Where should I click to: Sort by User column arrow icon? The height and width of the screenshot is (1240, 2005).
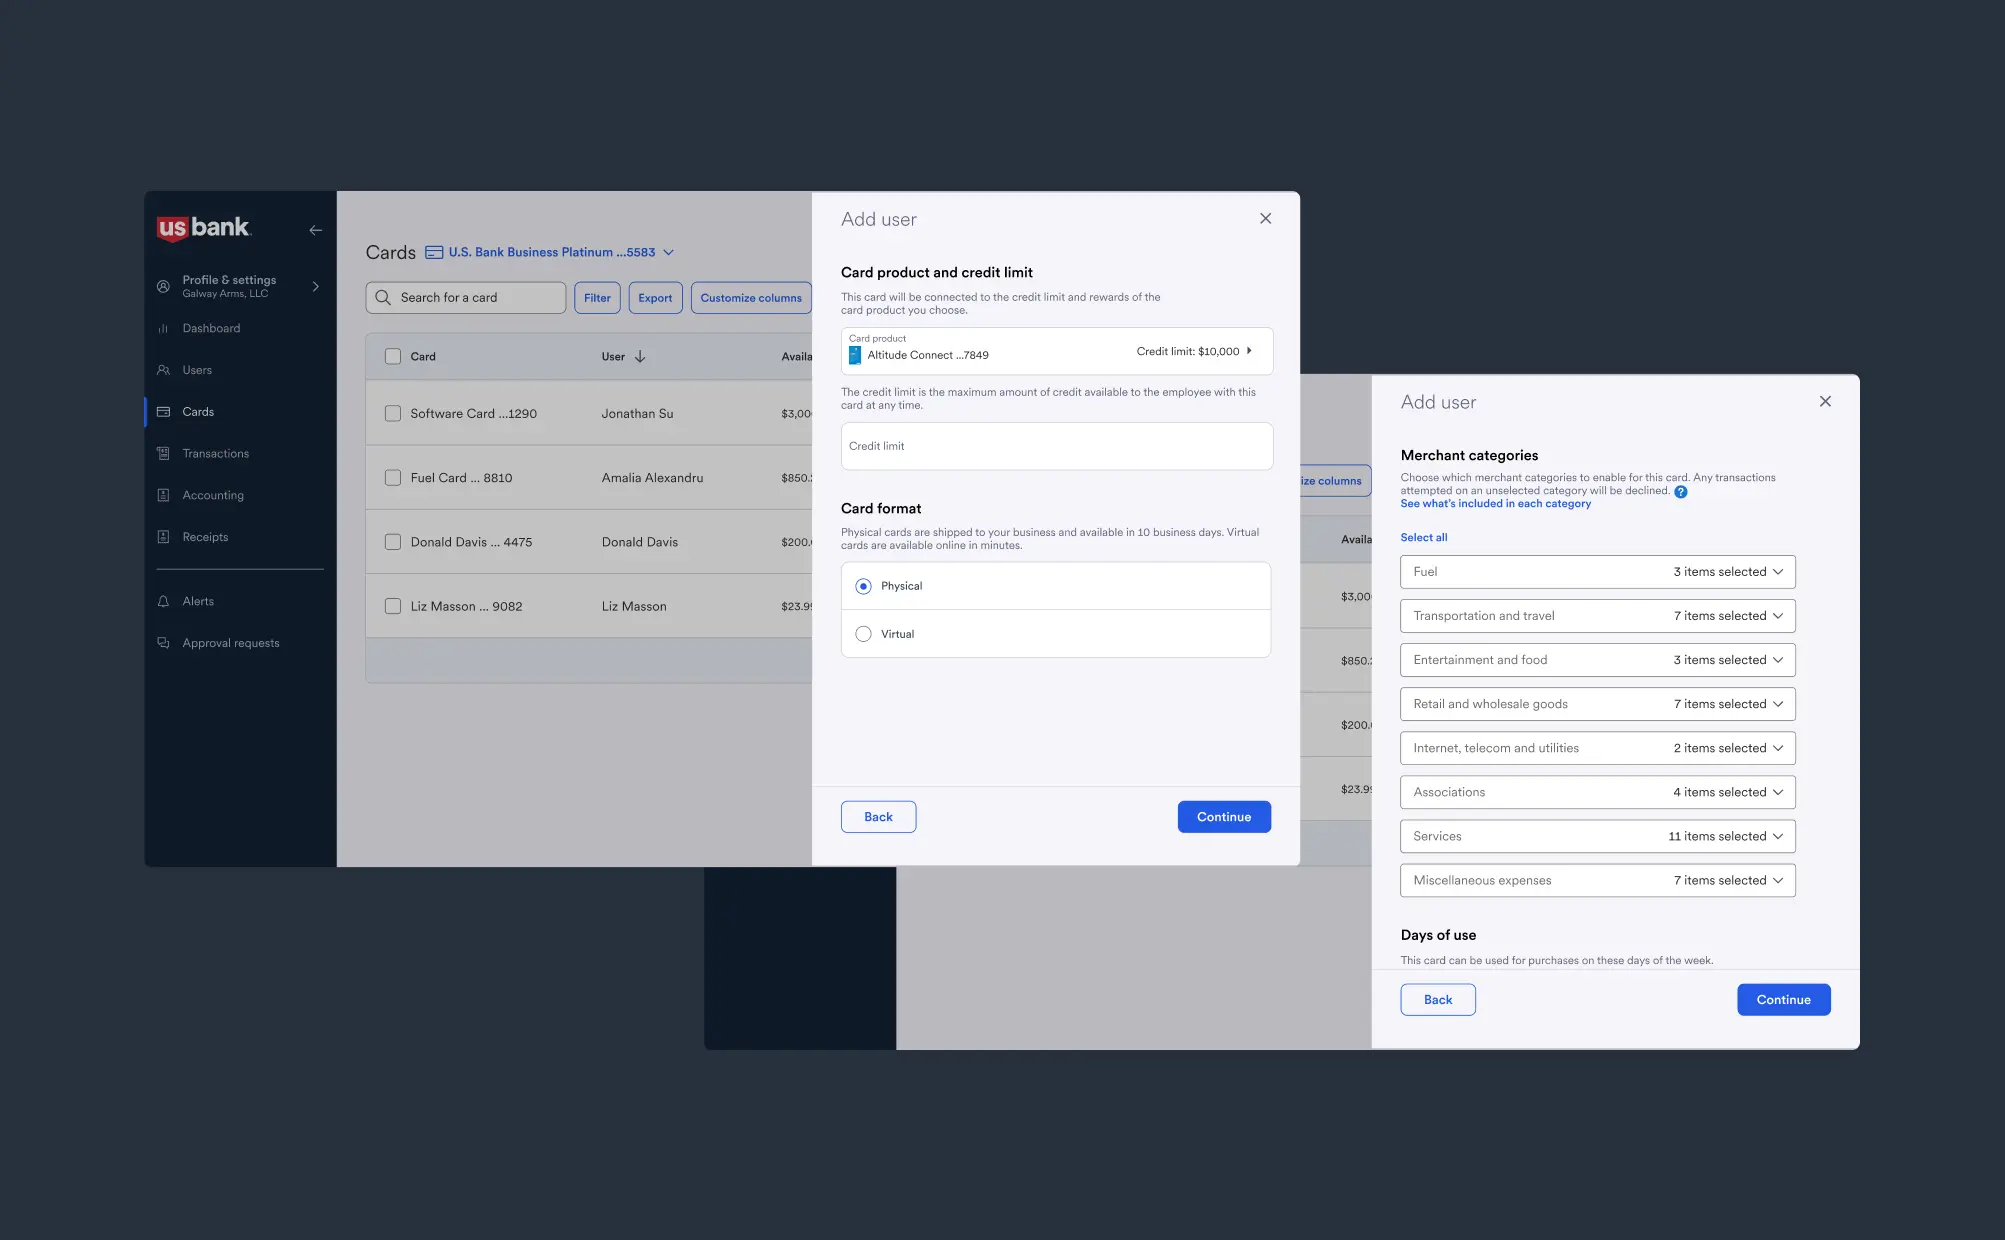tap(640, 356)
